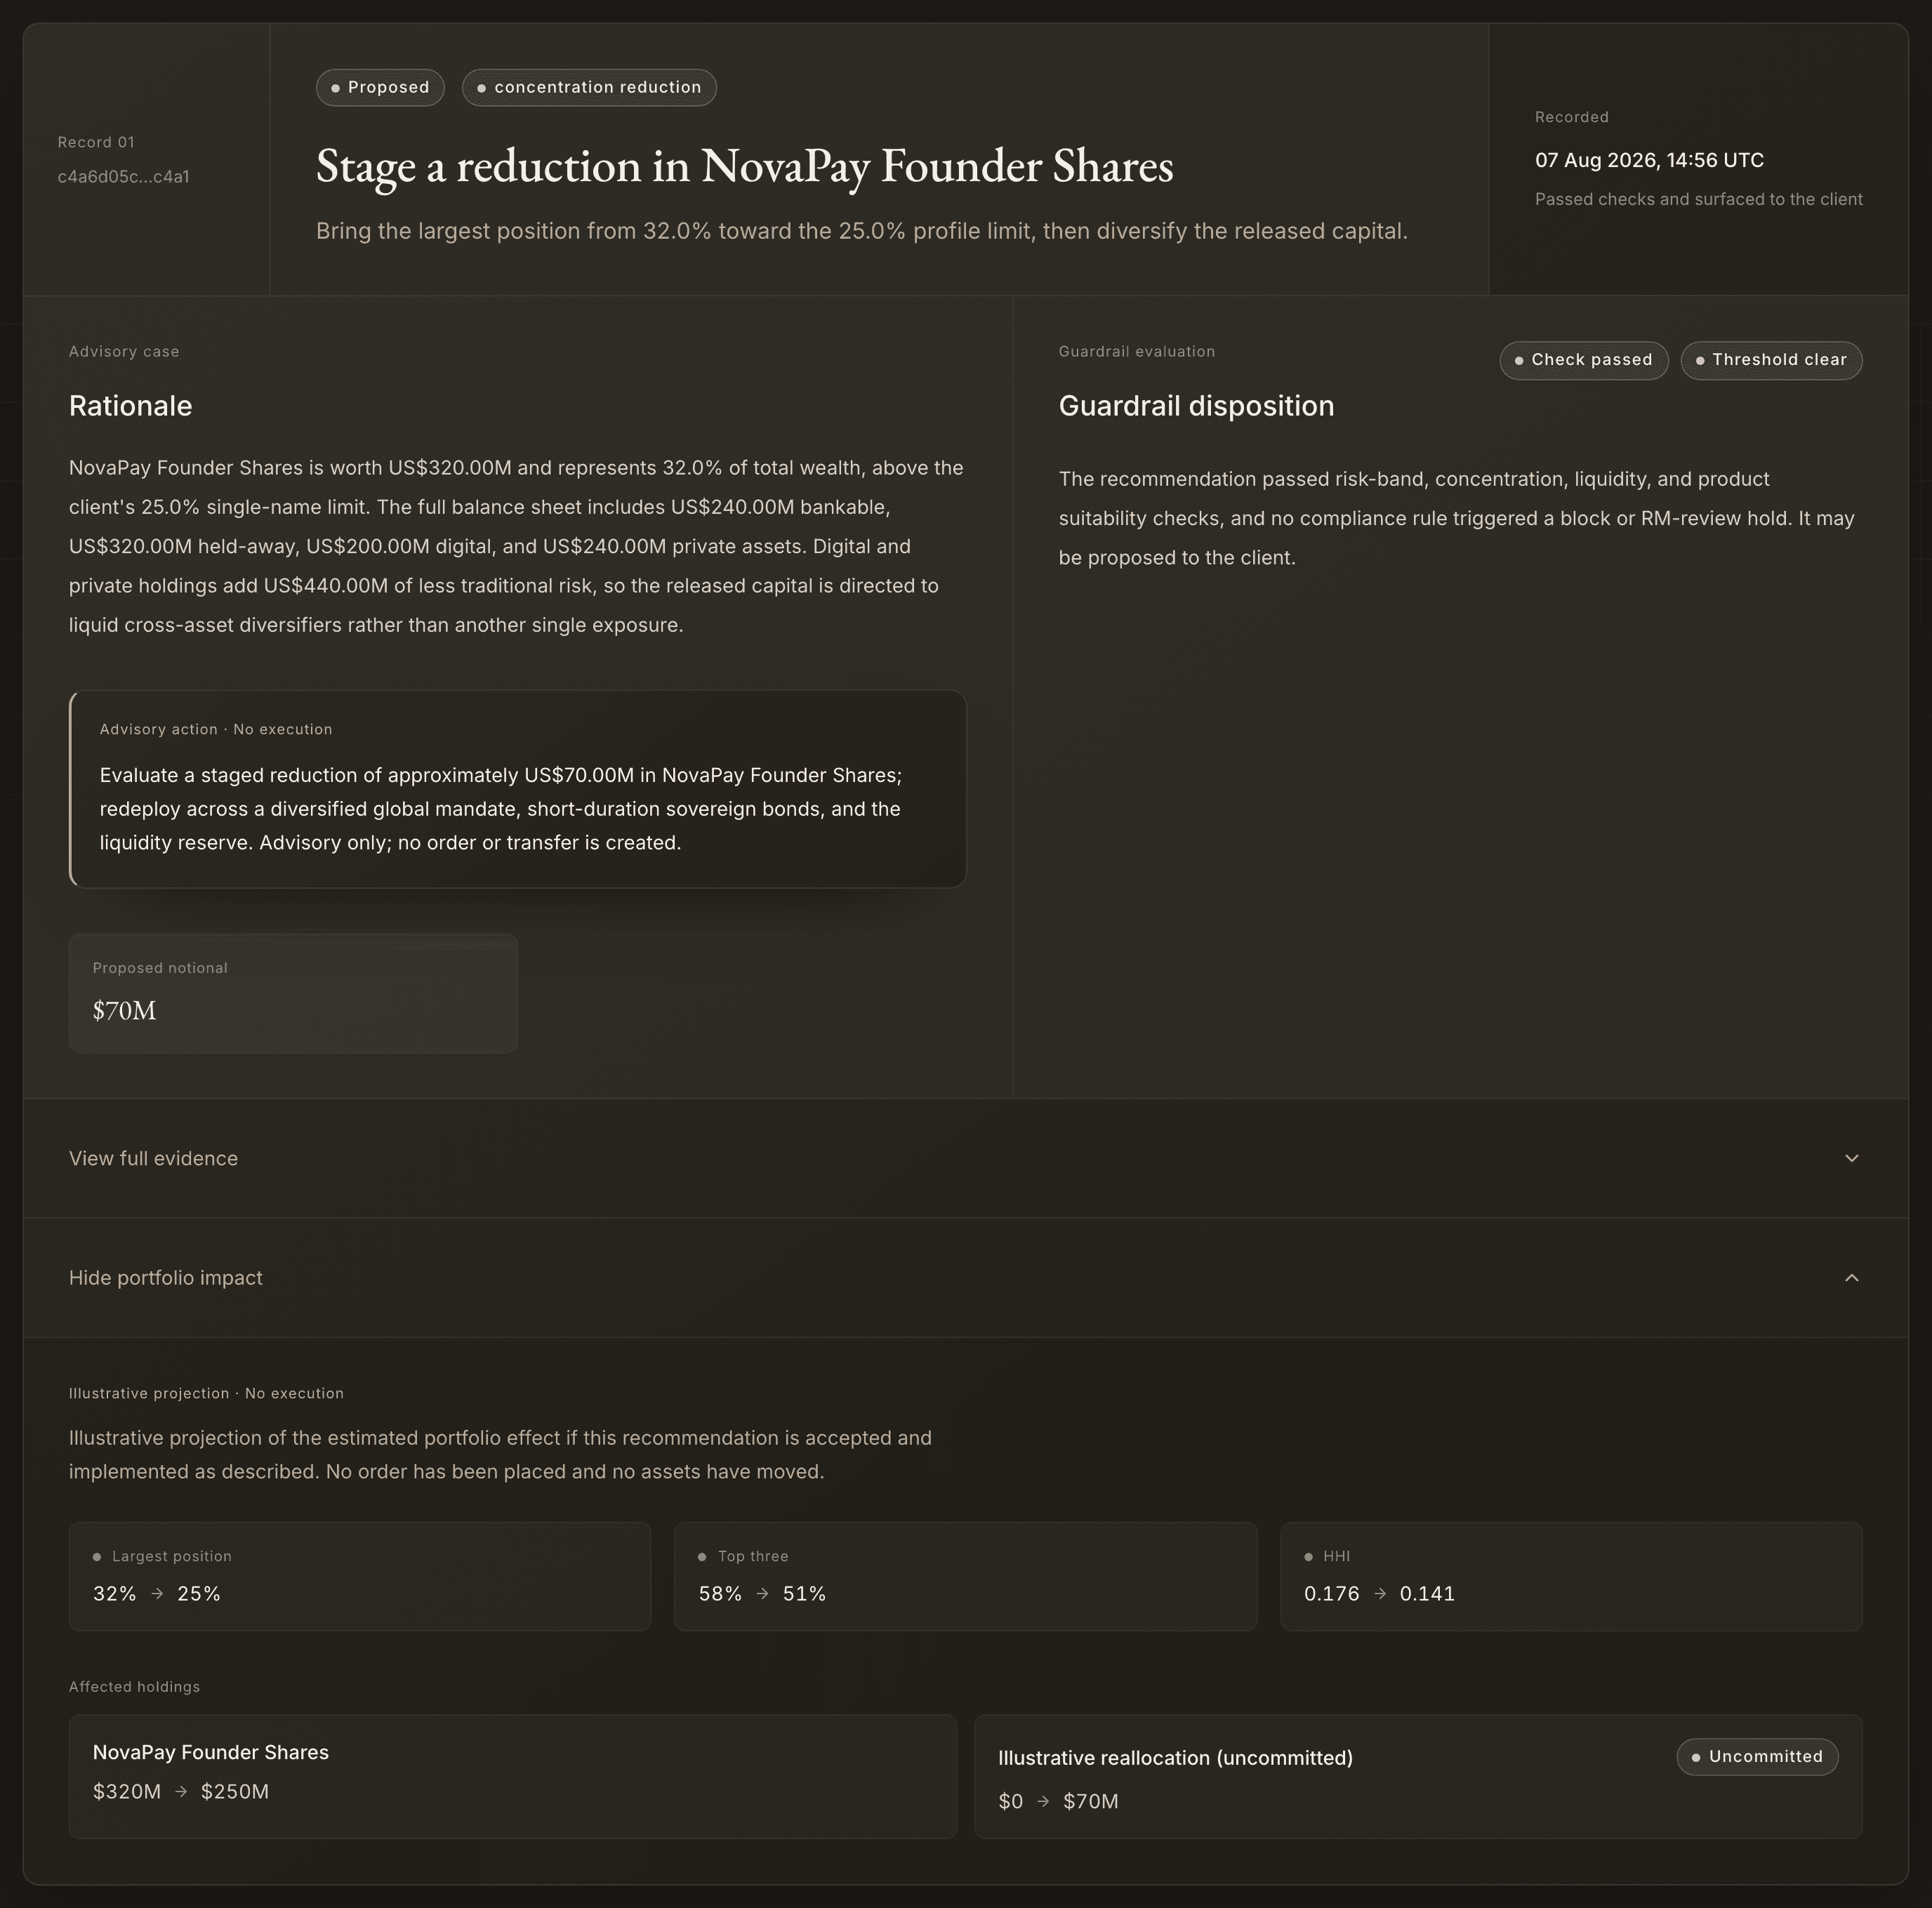
Task: Click the Illustrative projection · No execution label
Action: pos(206,1394)
